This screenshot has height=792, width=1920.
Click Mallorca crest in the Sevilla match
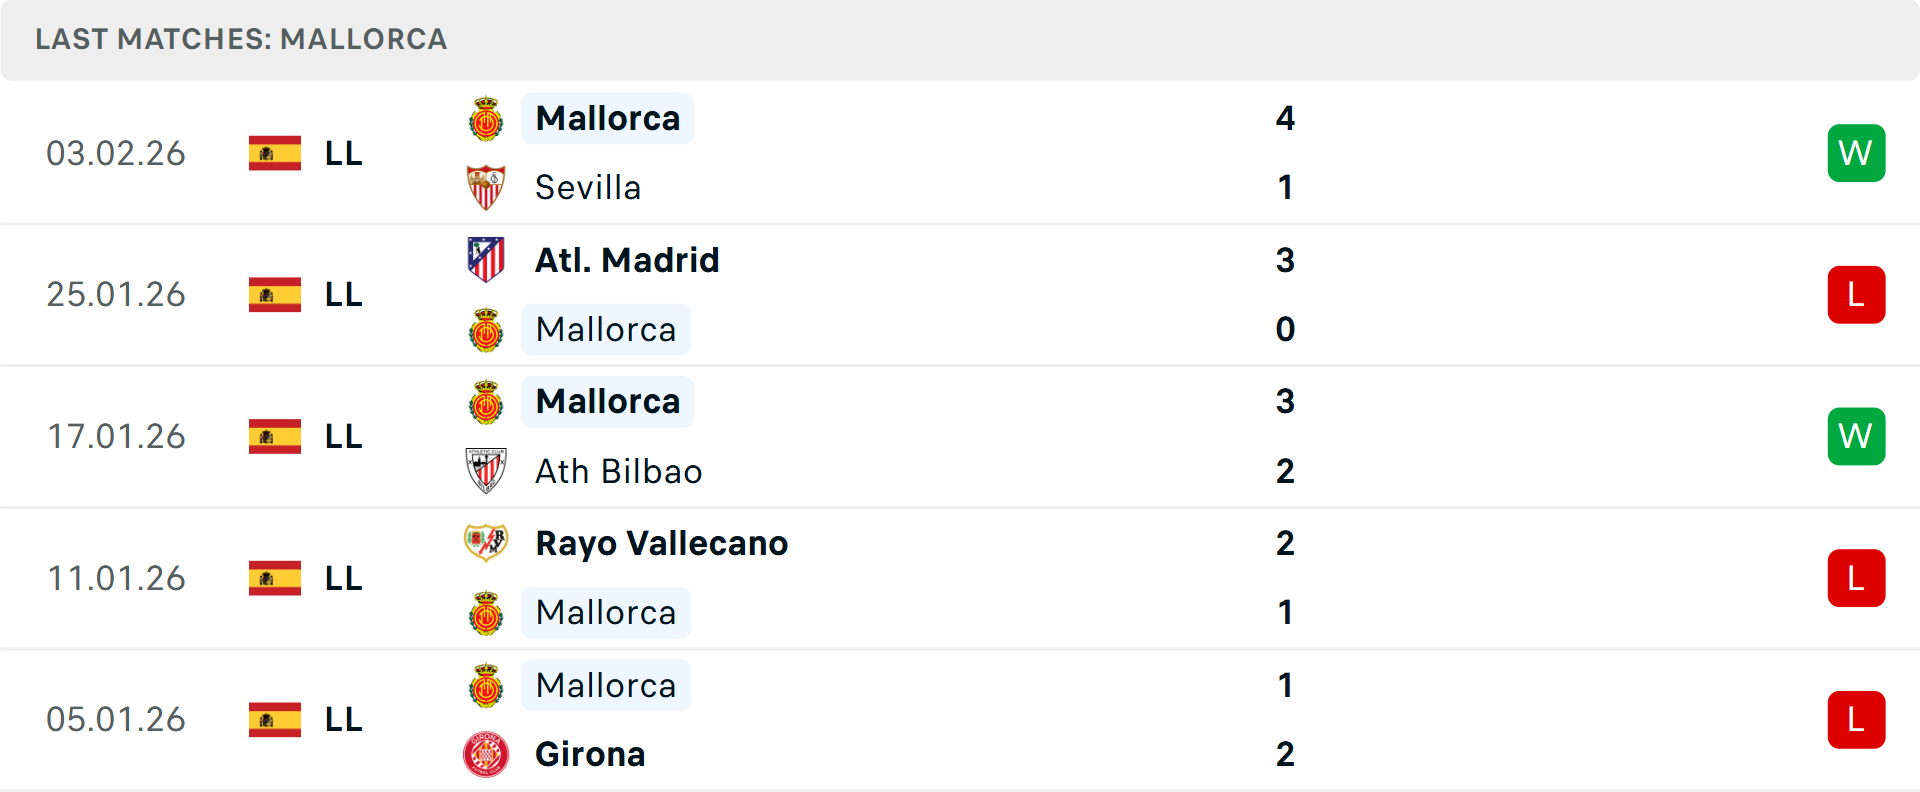coord(486,119)
